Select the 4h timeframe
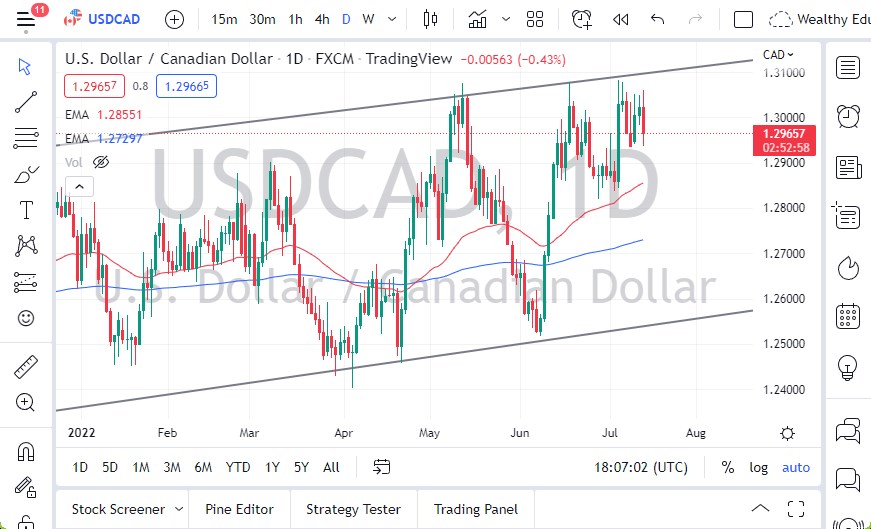Screen dimensions: 871x529 click(322, 19)
